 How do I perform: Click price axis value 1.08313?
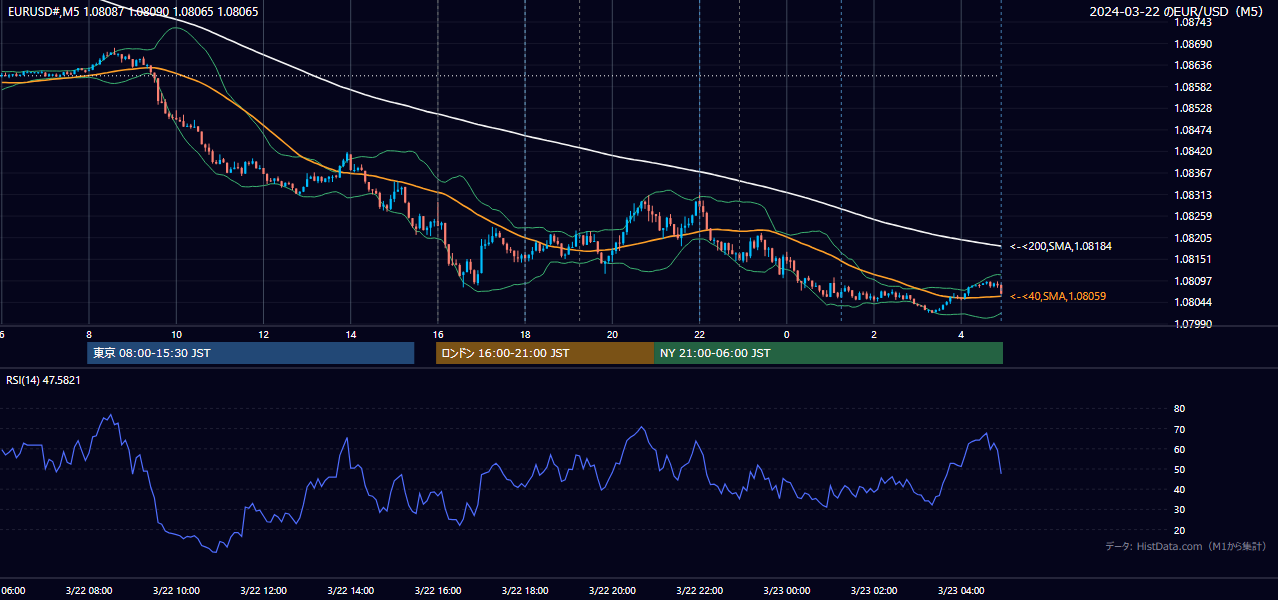point(1191,195)
